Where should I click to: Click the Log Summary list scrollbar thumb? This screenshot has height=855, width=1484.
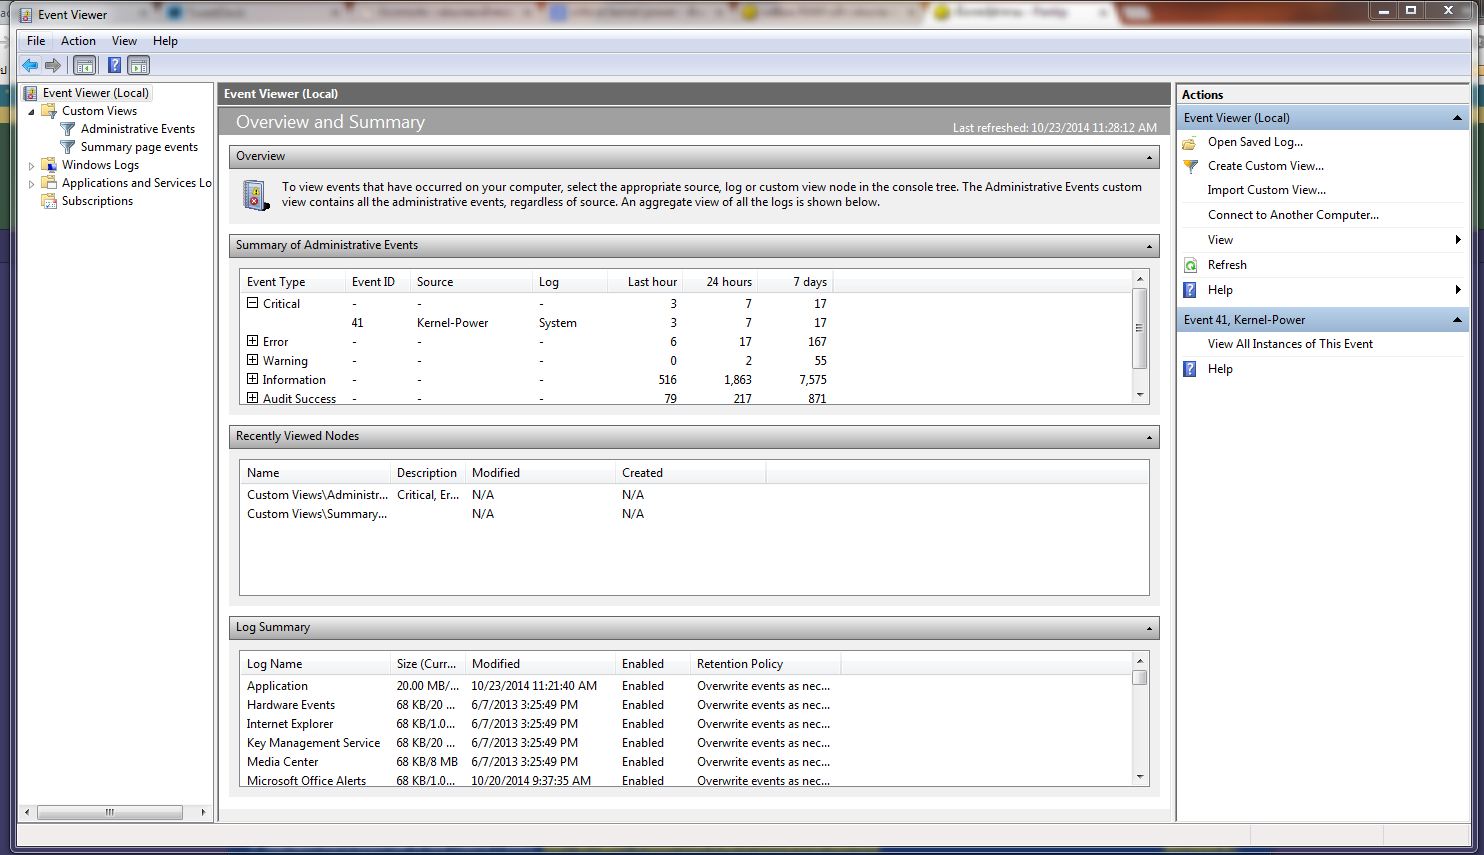click(x=1140, y=677)
